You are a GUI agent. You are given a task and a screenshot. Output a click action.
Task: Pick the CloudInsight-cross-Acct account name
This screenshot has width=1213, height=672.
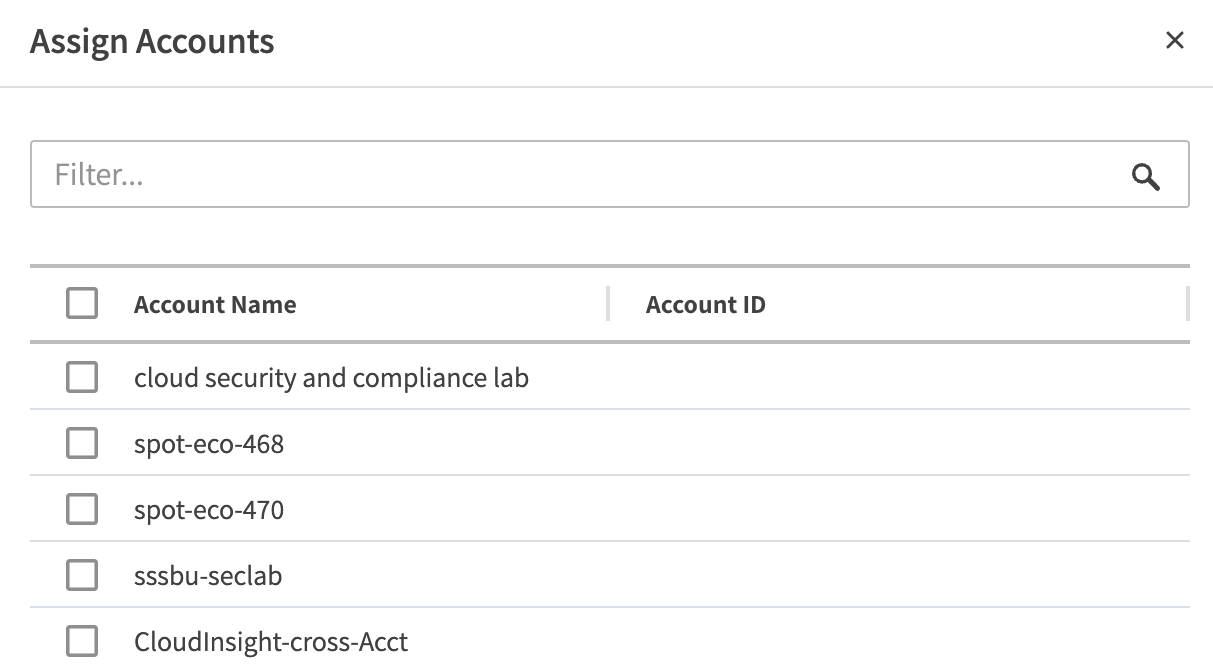tap(271, 642)
